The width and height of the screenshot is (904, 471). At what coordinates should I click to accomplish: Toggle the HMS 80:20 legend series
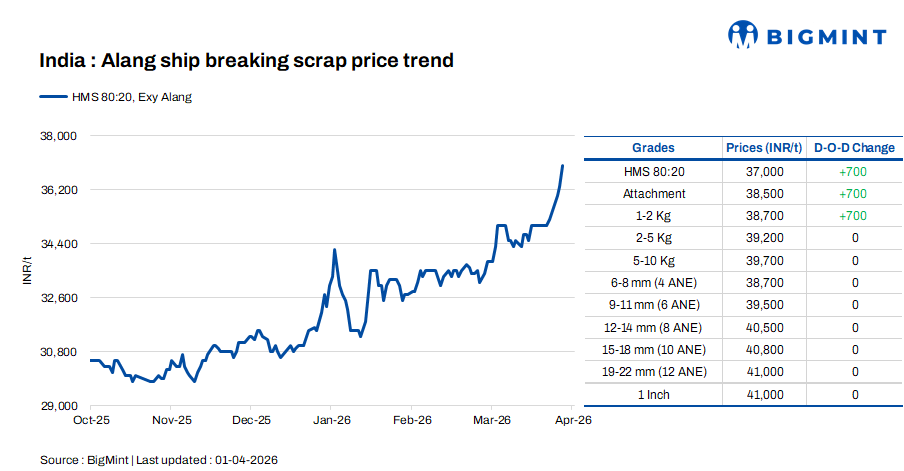point(130,97)
